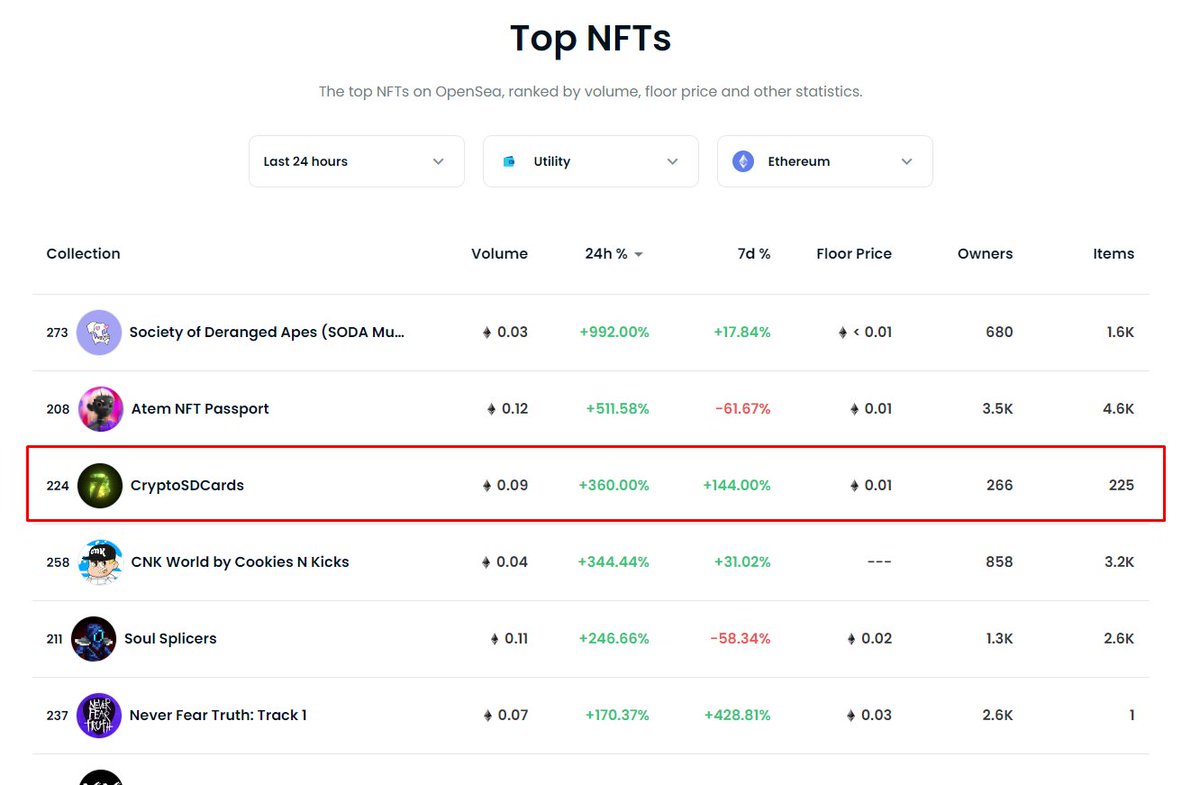Open the Atem NFT Passport avatar

(101, 409)
